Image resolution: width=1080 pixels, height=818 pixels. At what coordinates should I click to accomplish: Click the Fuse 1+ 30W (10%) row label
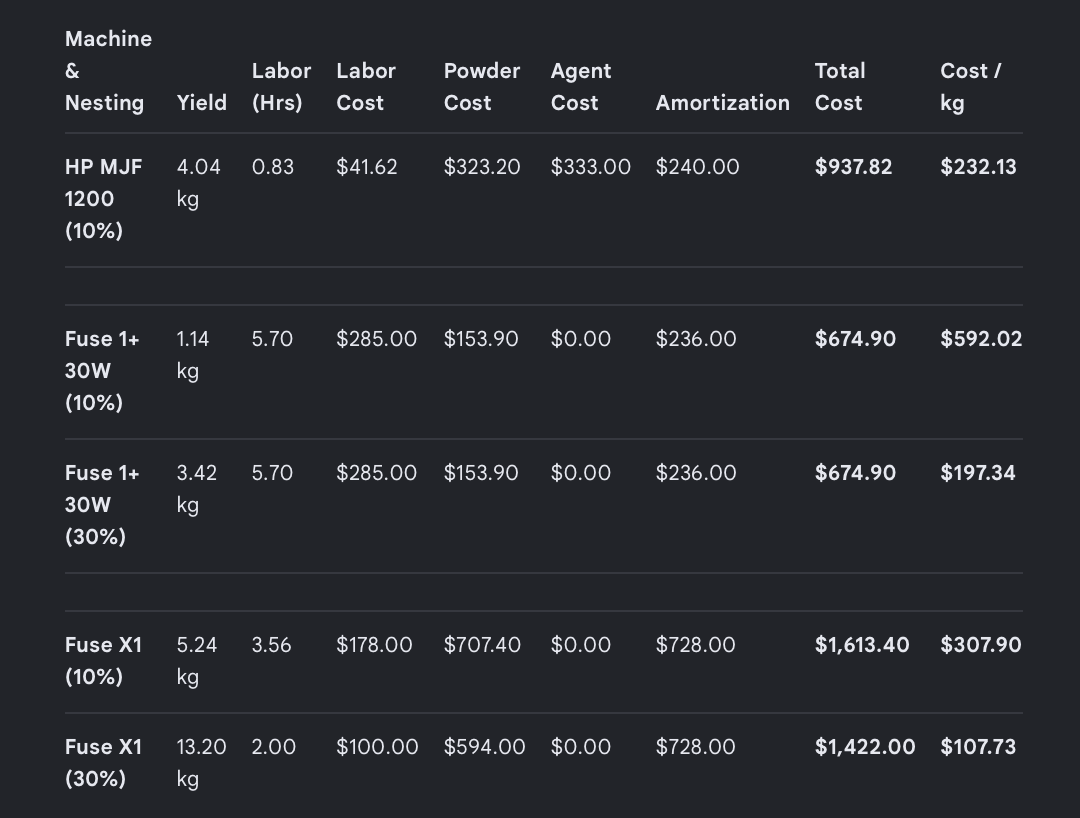tap(102, 371)
